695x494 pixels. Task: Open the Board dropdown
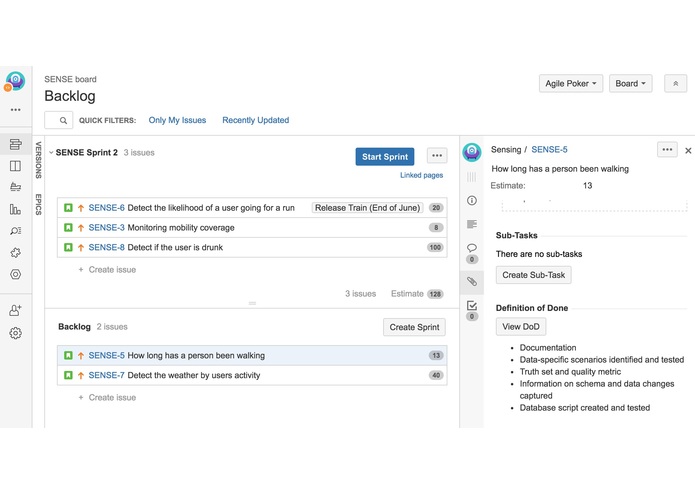630,83
